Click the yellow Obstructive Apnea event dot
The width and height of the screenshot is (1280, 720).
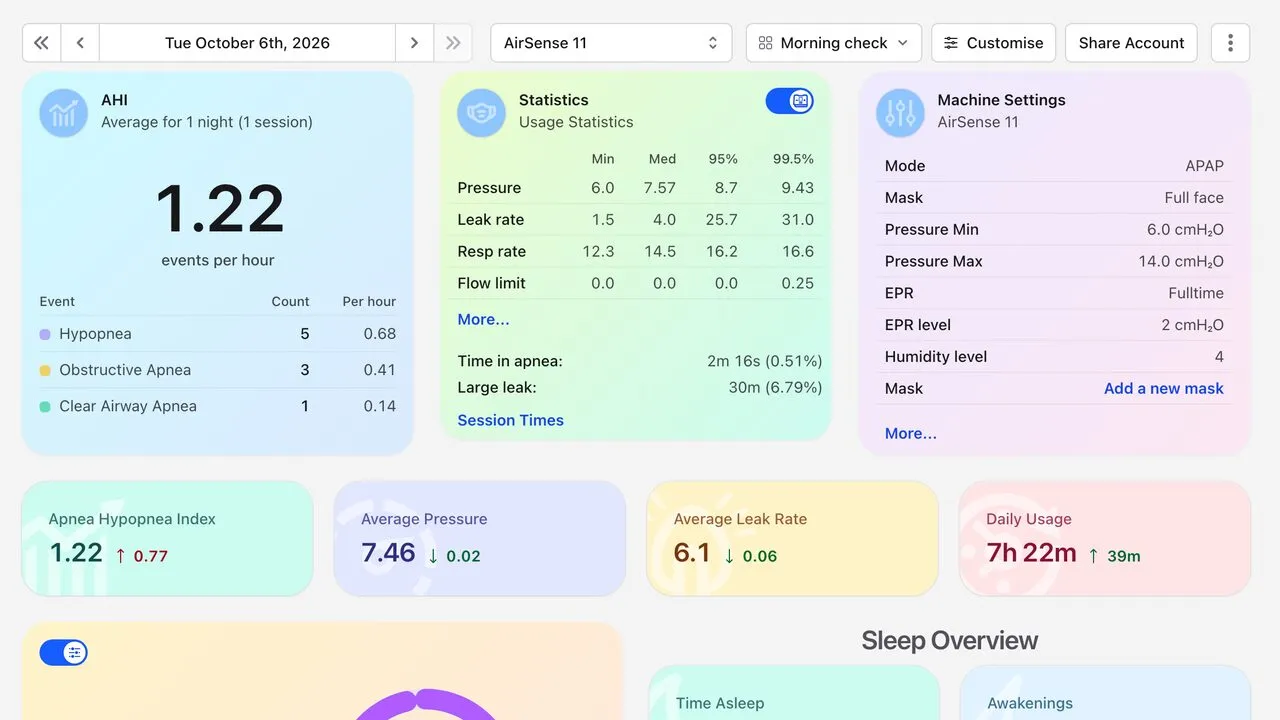click(45, 370)
